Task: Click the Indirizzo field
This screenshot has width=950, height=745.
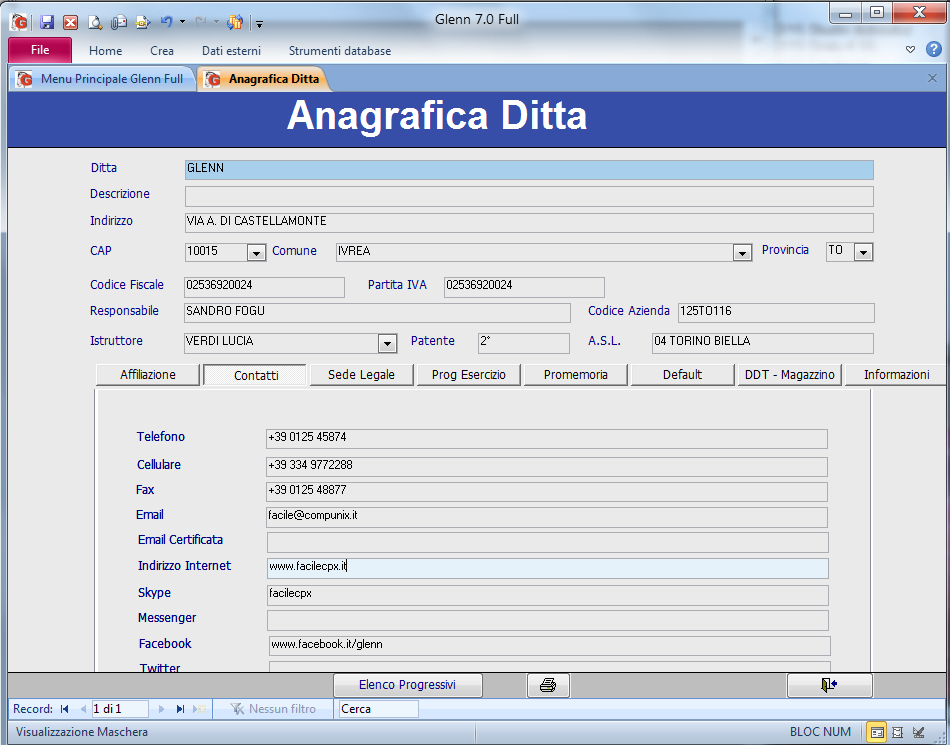Action: tap(529, 222)
